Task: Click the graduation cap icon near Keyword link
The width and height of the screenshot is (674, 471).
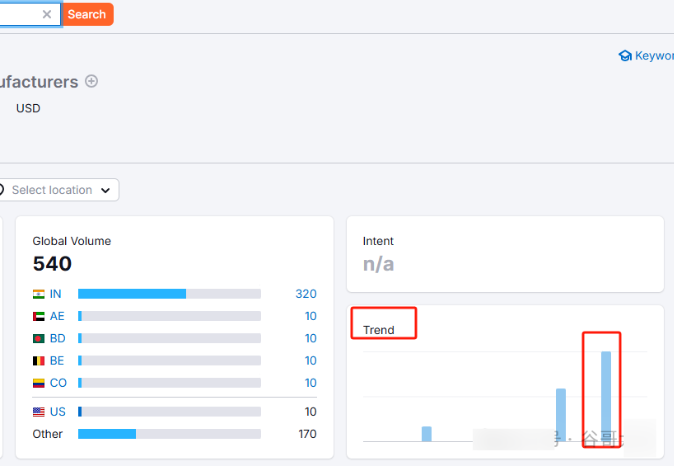Action: point(625,56)
